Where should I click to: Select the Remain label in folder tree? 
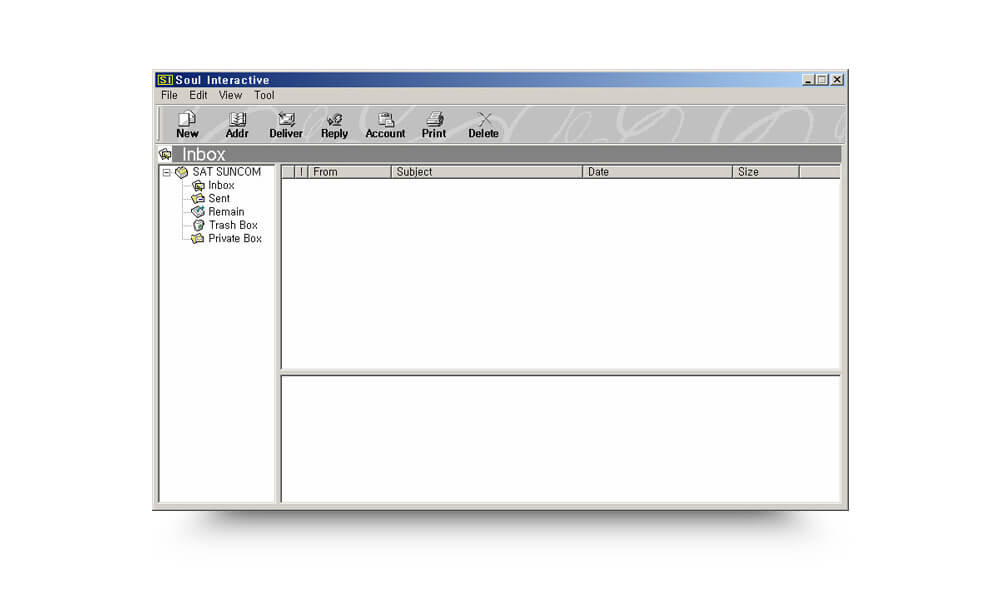click(226, 212)
